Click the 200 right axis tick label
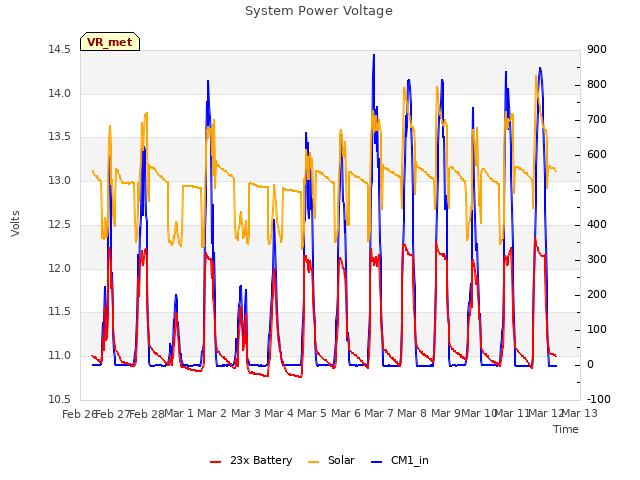 597,295
